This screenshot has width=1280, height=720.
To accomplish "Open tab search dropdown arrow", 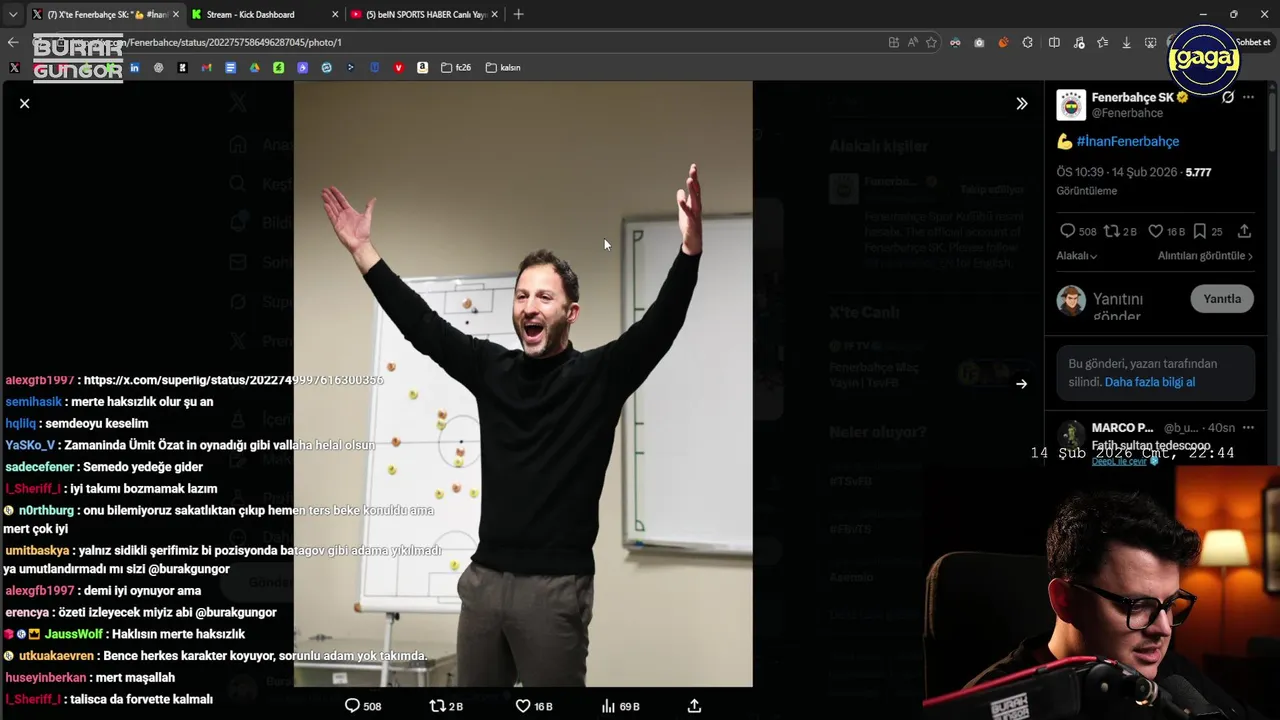I will [x=13, y=15].
